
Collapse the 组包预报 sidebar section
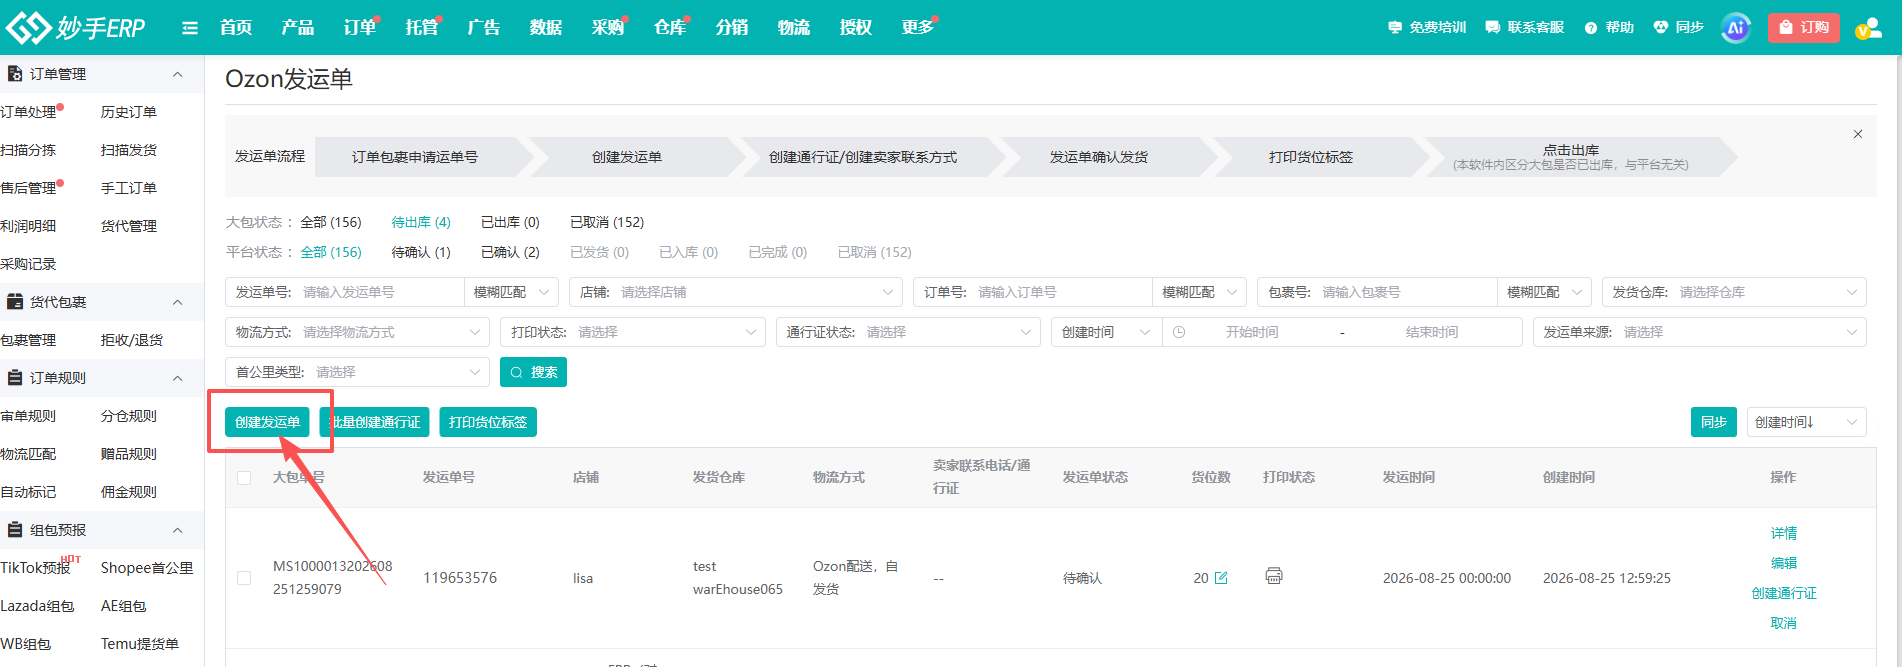tap(178, 530)
